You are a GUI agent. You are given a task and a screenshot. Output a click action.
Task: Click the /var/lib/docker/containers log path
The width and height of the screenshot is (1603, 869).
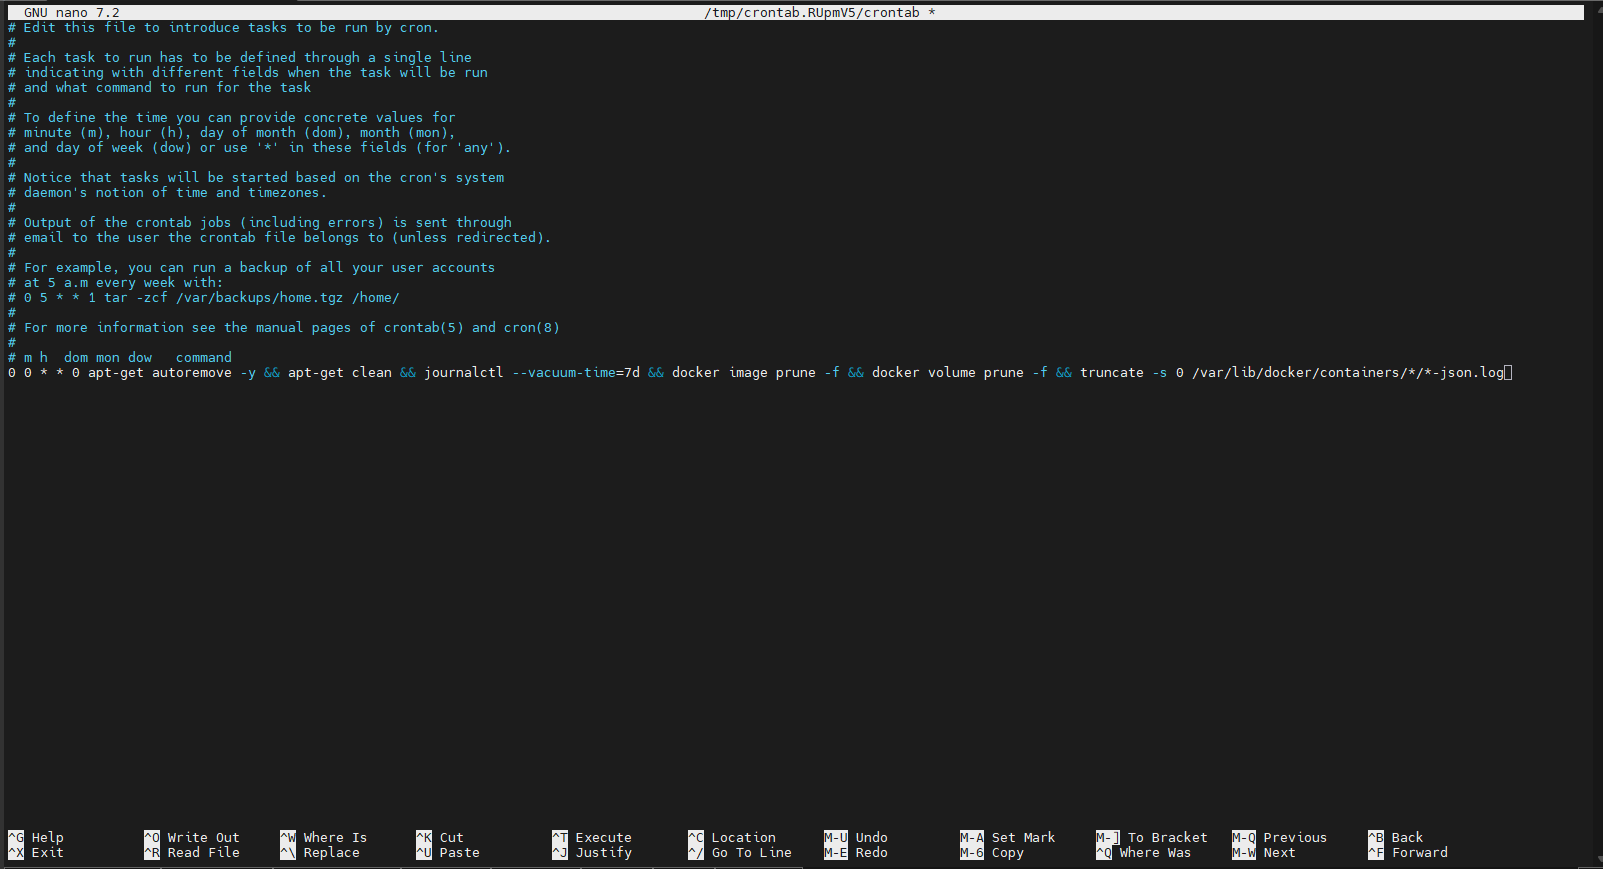(1348, 373)
